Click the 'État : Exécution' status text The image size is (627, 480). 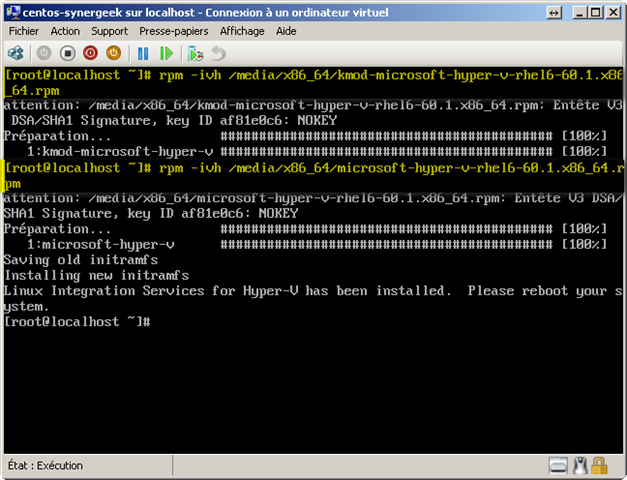pyautogui.click(x=45, y=466)
